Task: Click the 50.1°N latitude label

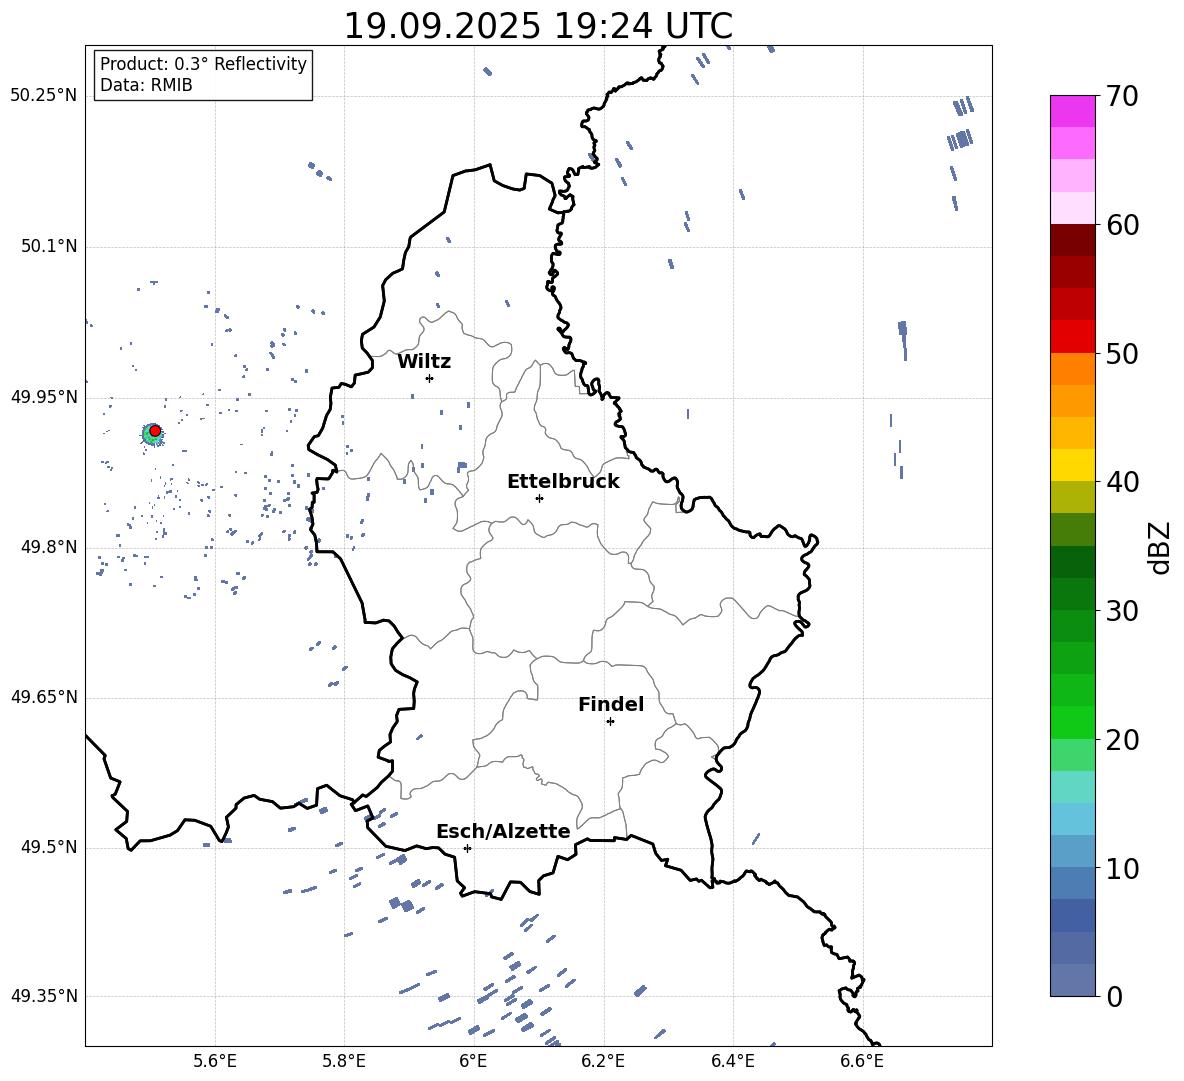Action: click(49, 246)
